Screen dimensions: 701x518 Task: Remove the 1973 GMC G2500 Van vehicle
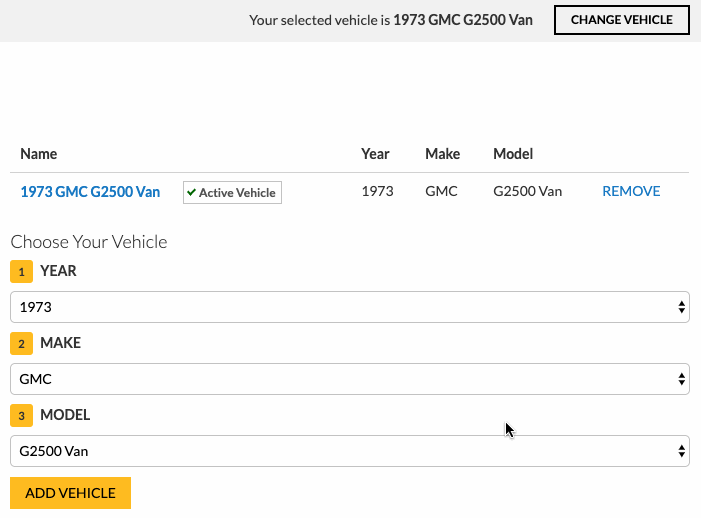click(631, 191)
